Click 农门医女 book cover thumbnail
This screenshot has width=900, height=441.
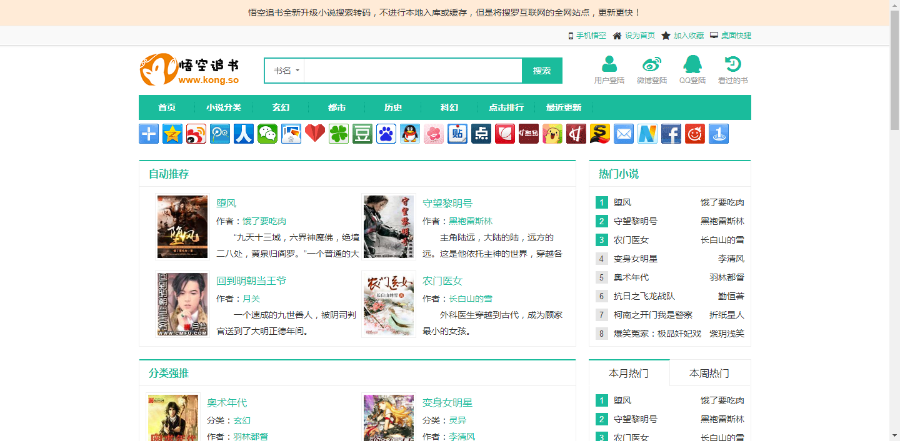(x=389, y=304)
